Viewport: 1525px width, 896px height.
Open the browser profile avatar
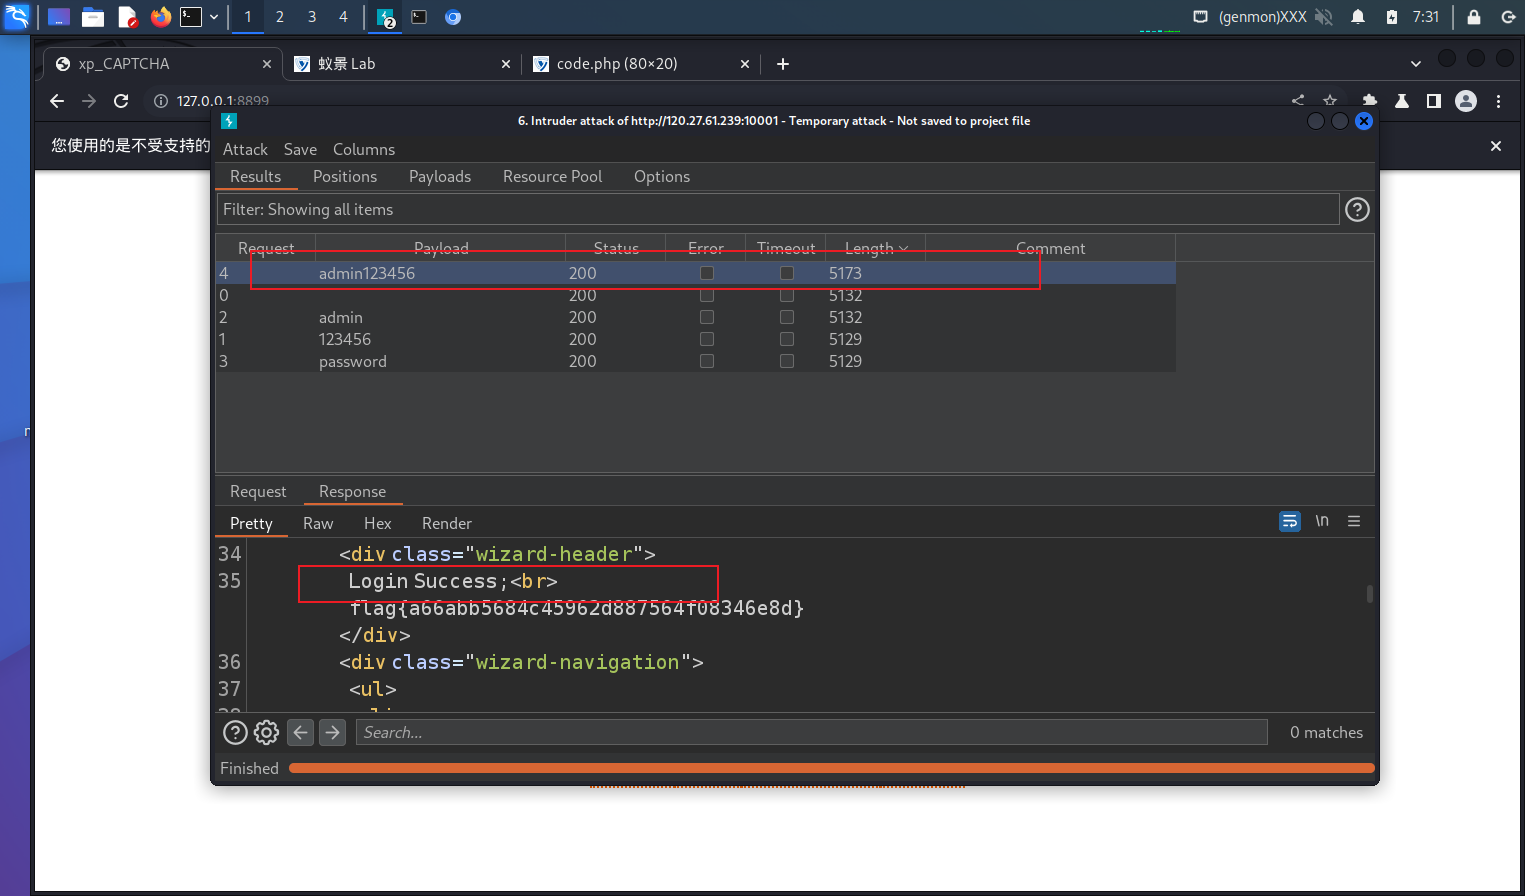(1466, 101)
